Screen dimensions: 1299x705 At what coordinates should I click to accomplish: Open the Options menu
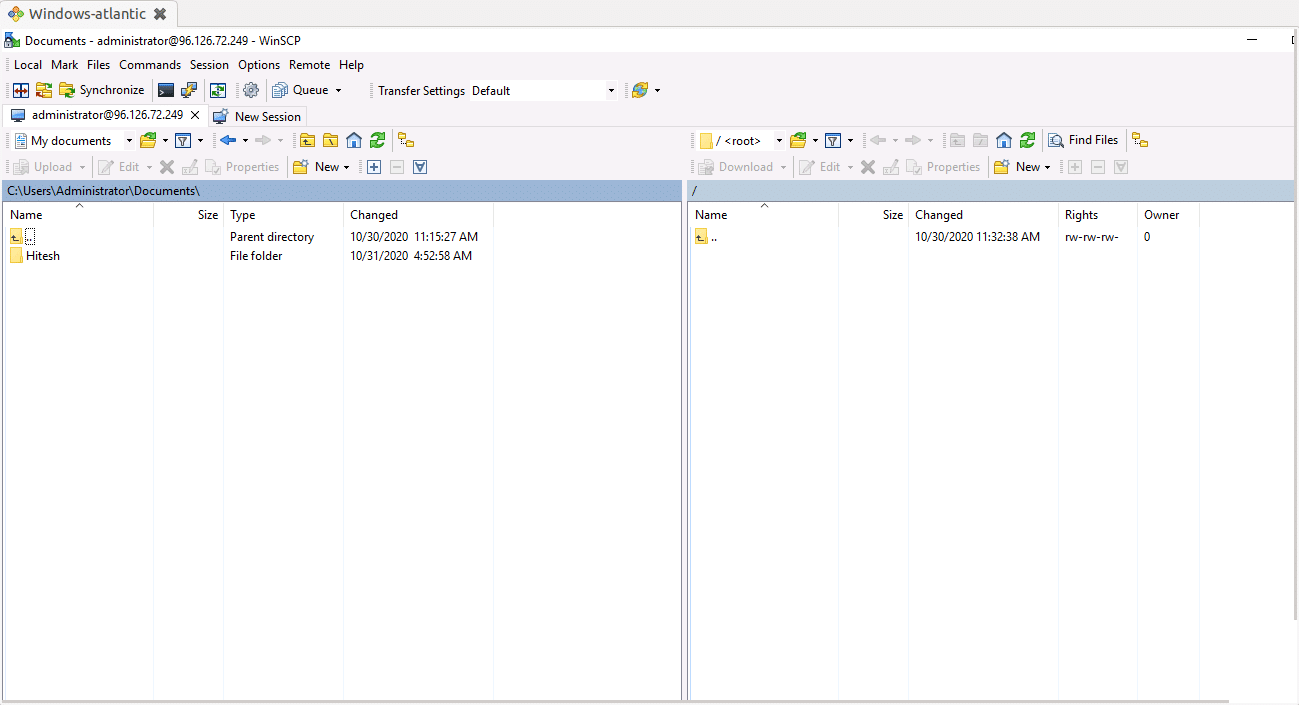click(259, 64)
